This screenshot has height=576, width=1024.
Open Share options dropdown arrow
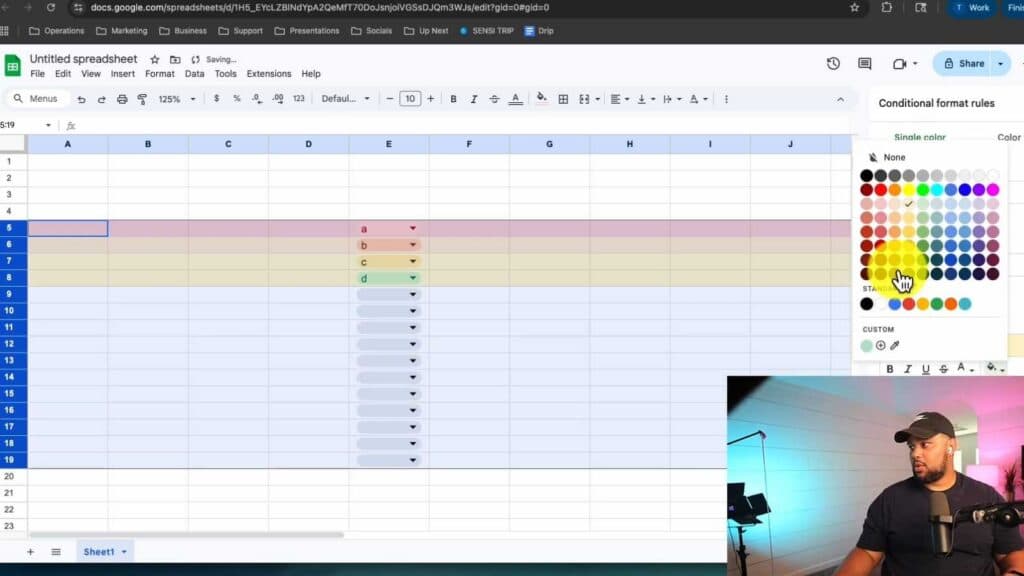[x=1000, y=63]
